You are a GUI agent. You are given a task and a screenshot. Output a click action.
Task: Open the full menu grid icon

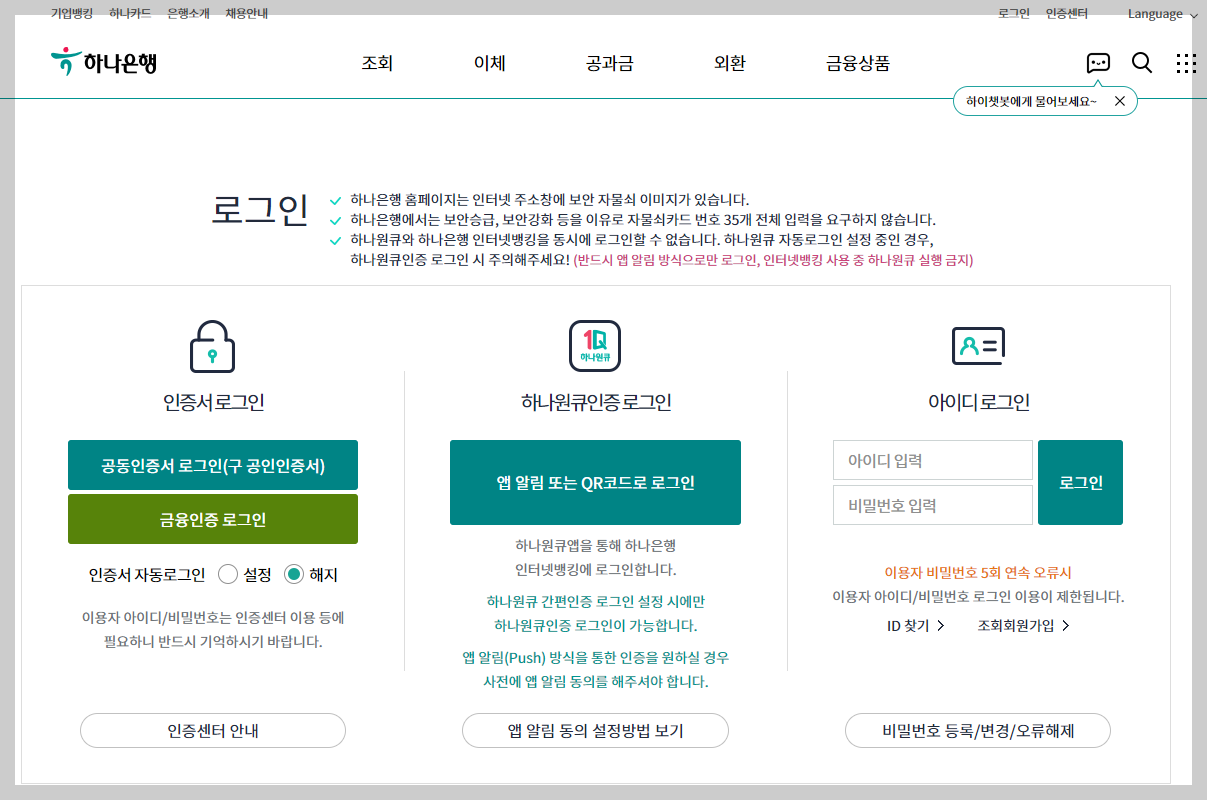pos(1186,63)
